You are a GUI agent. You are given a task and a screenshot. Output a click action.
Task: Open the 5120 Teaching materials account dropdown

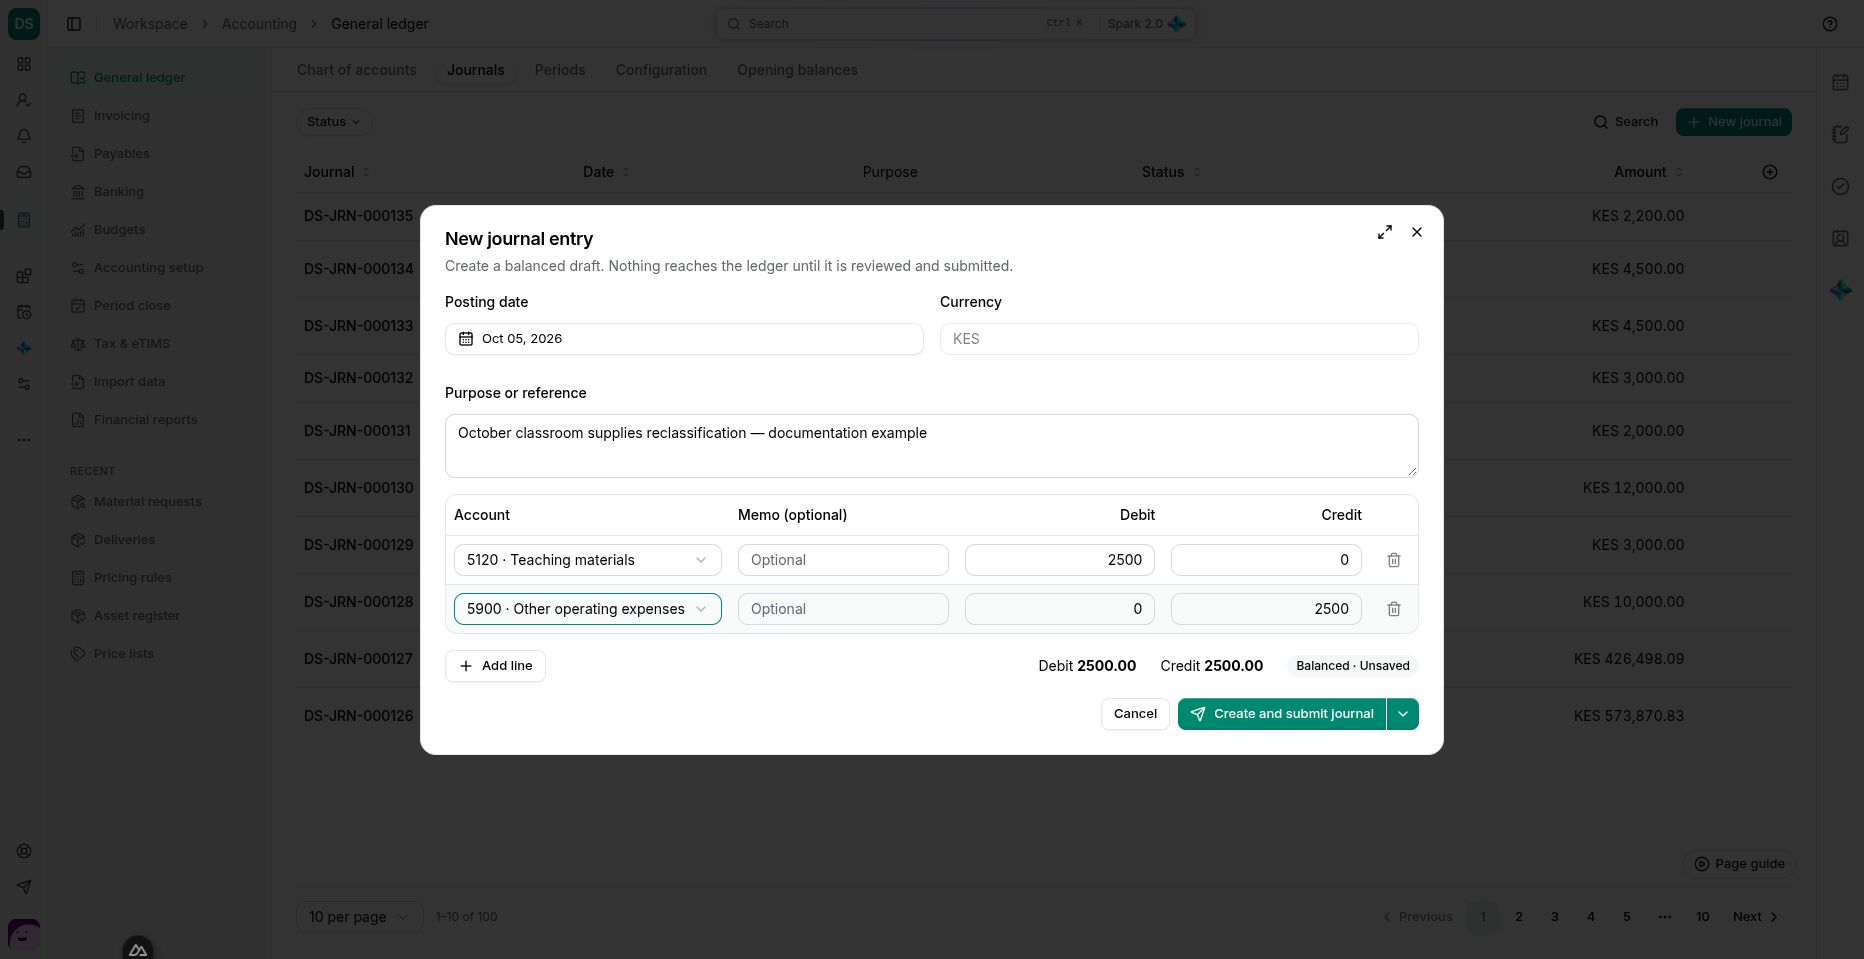(588, 560)
